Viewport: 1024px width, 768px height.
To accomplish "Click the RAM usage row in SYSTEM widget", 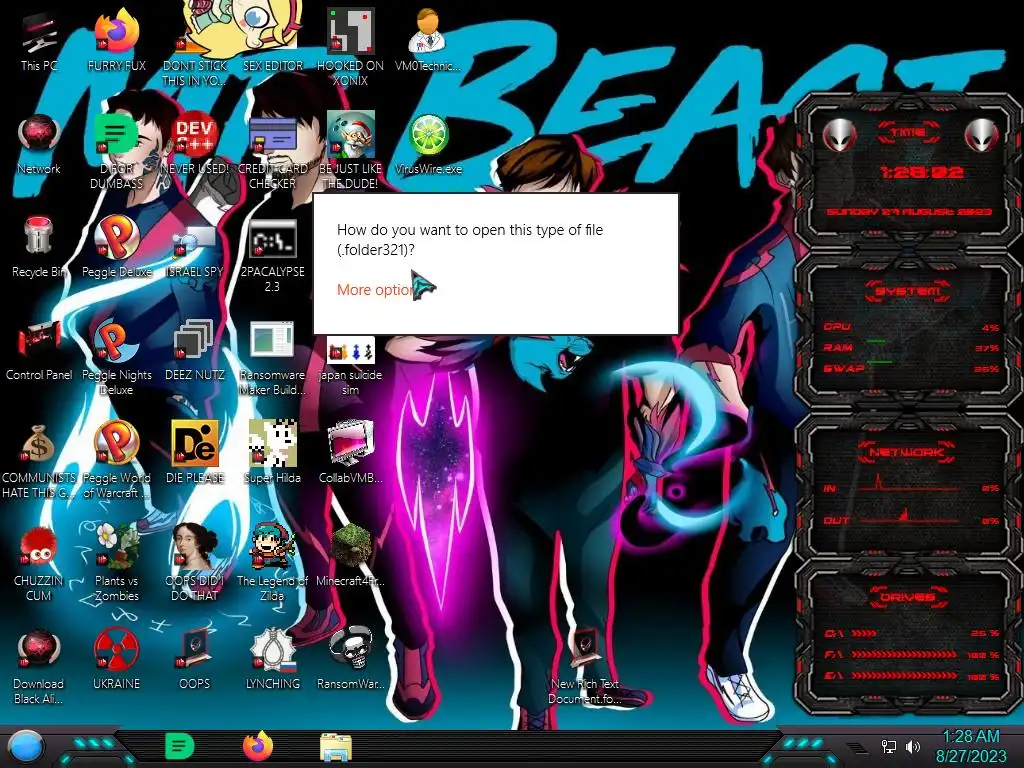I will click(911, 348).
